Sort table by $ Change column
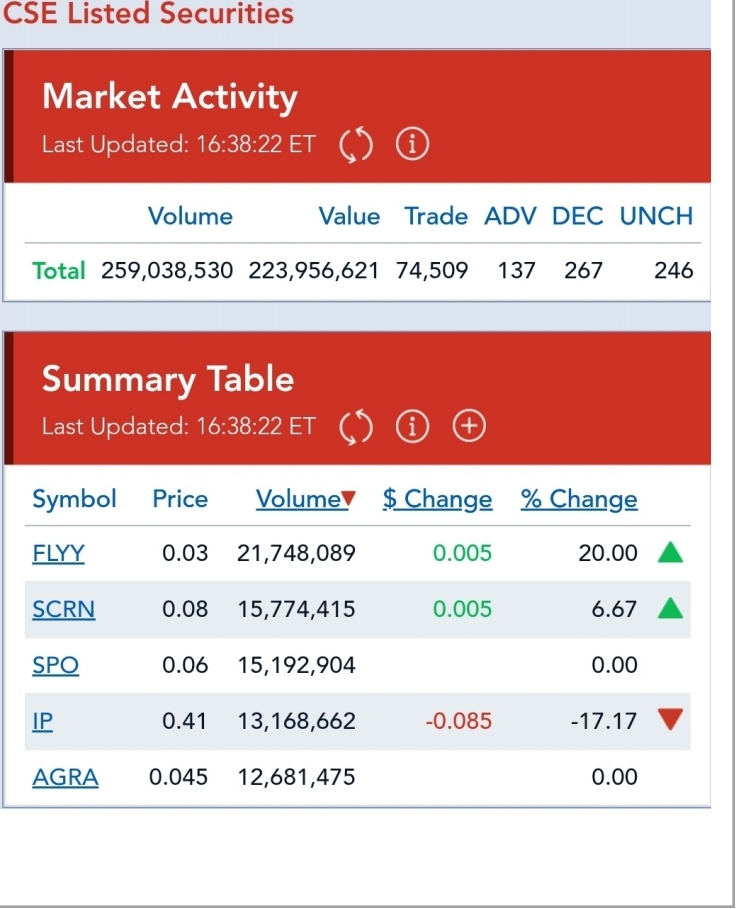The image size is (736, 909). click(x=437, y=499)
